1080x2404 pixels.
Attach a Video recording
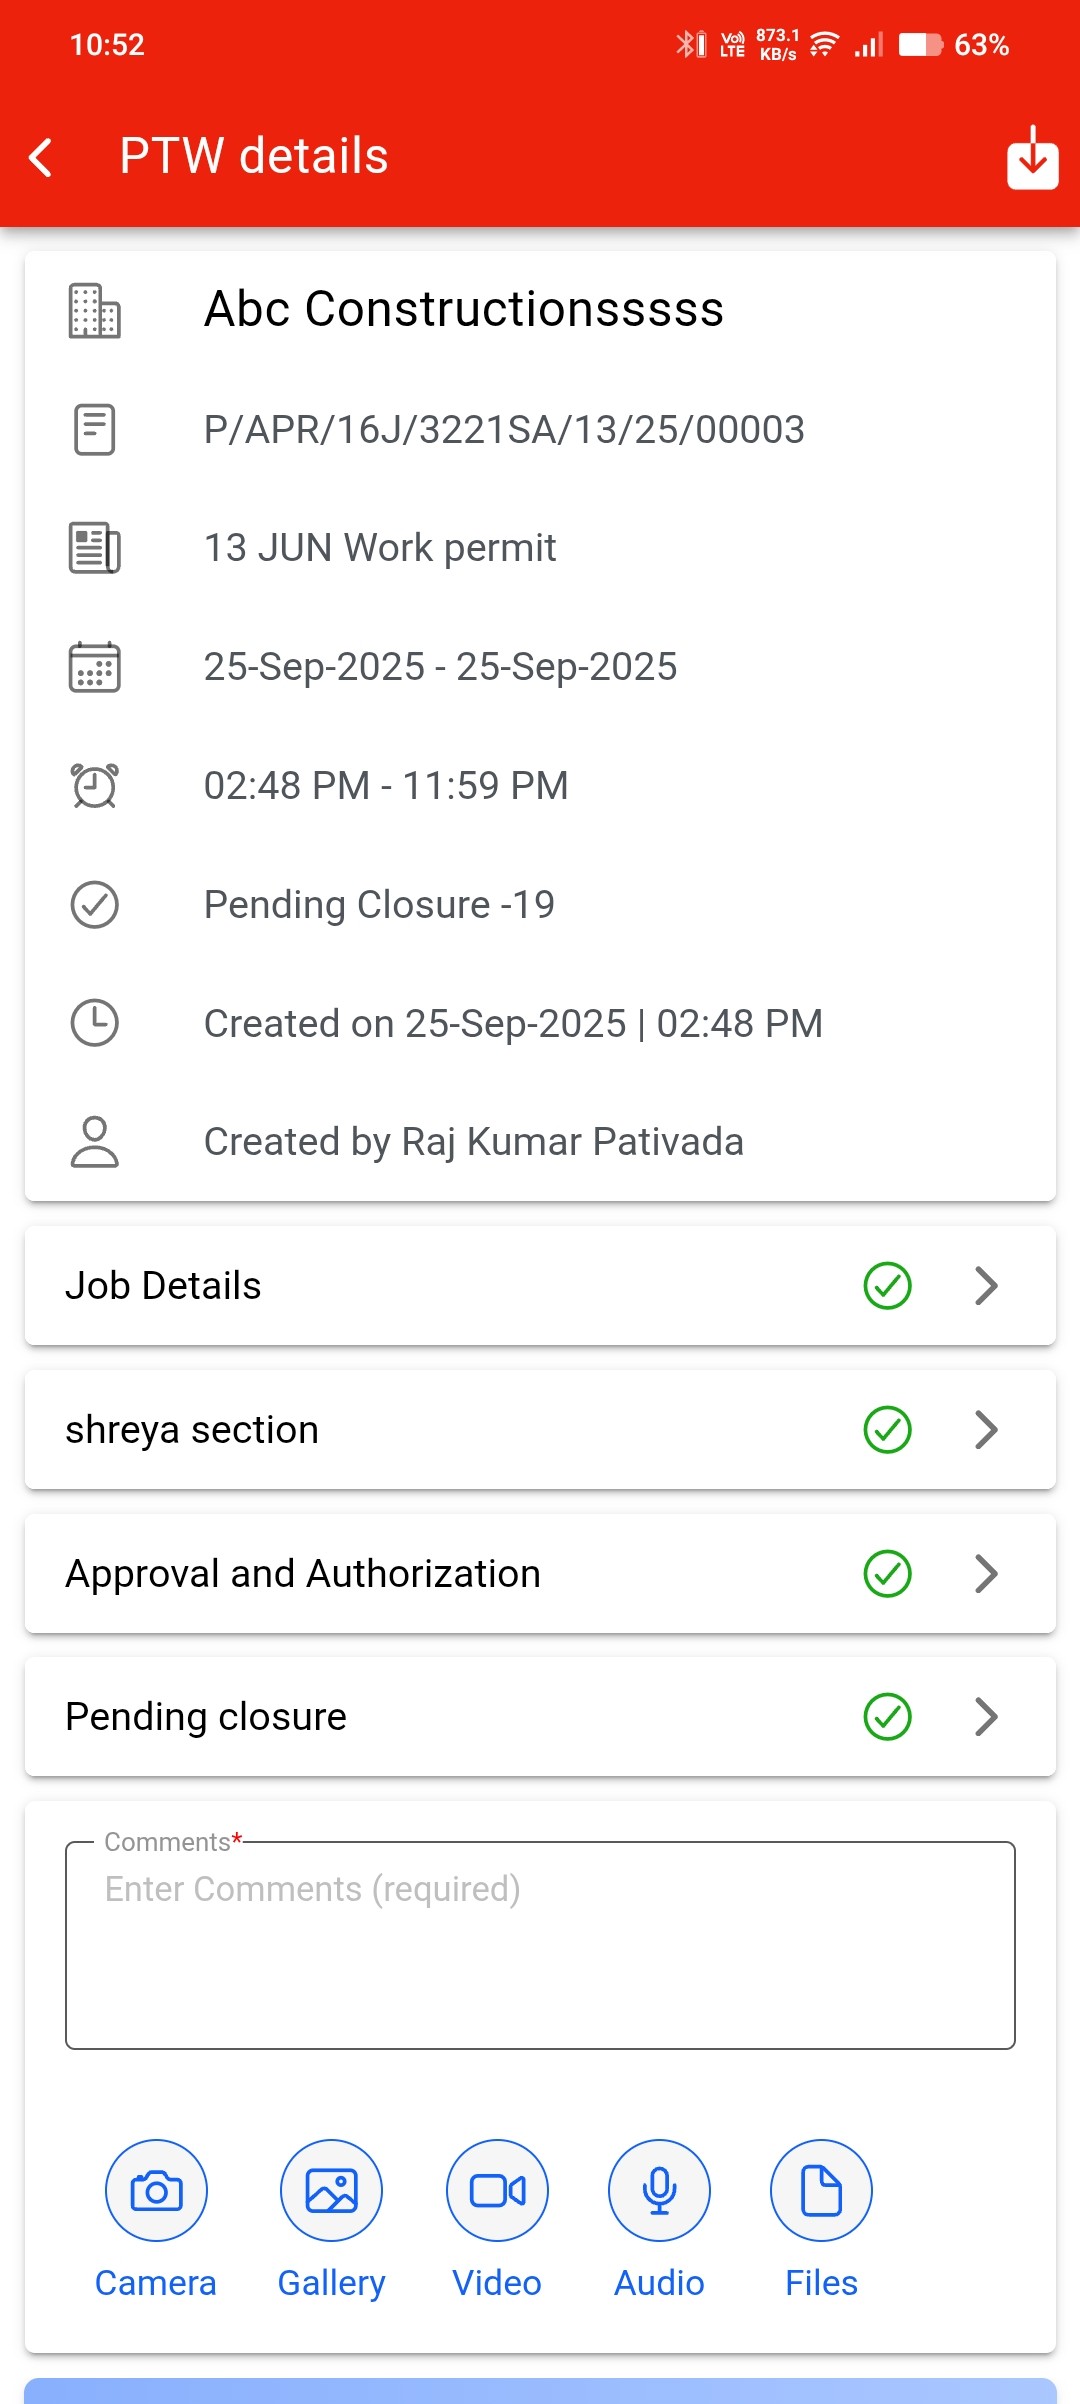[x=497, y=2190]
